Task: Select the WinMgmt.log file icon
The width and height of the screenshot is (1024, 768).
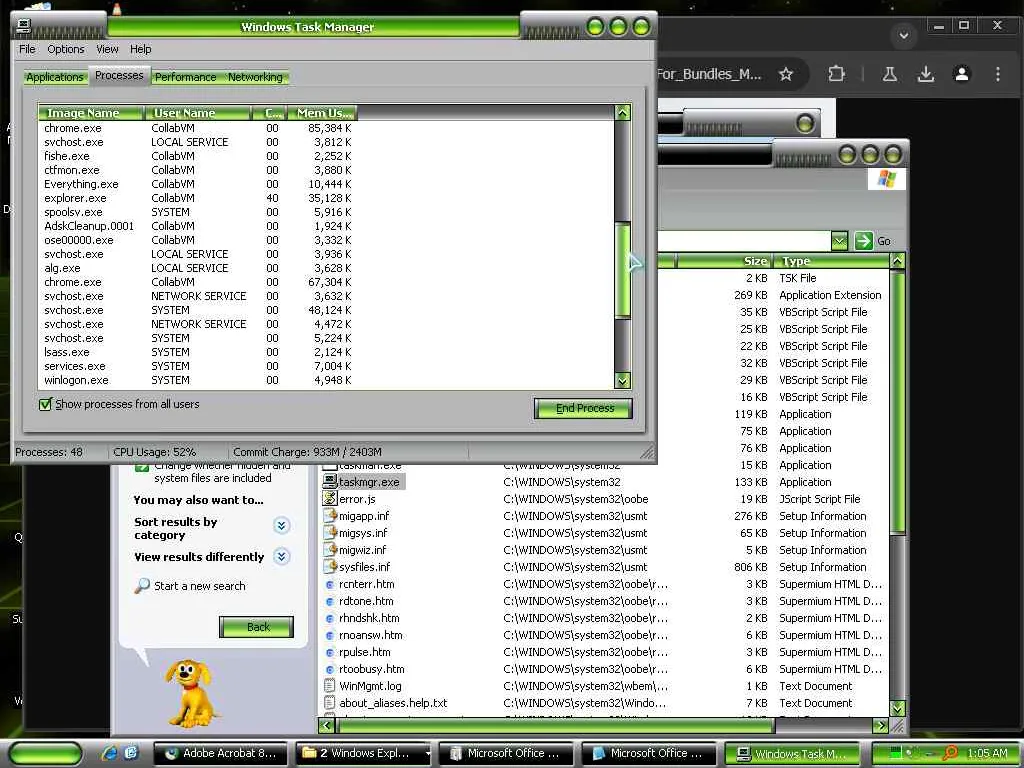Action: [330, 686]
